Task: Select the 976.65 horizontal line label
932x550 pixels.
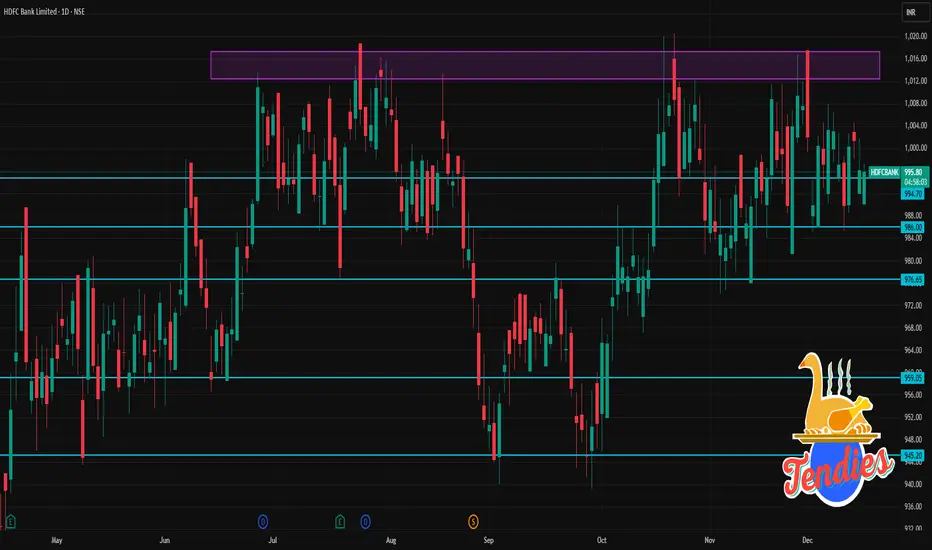Action: (x=912, y=279)
